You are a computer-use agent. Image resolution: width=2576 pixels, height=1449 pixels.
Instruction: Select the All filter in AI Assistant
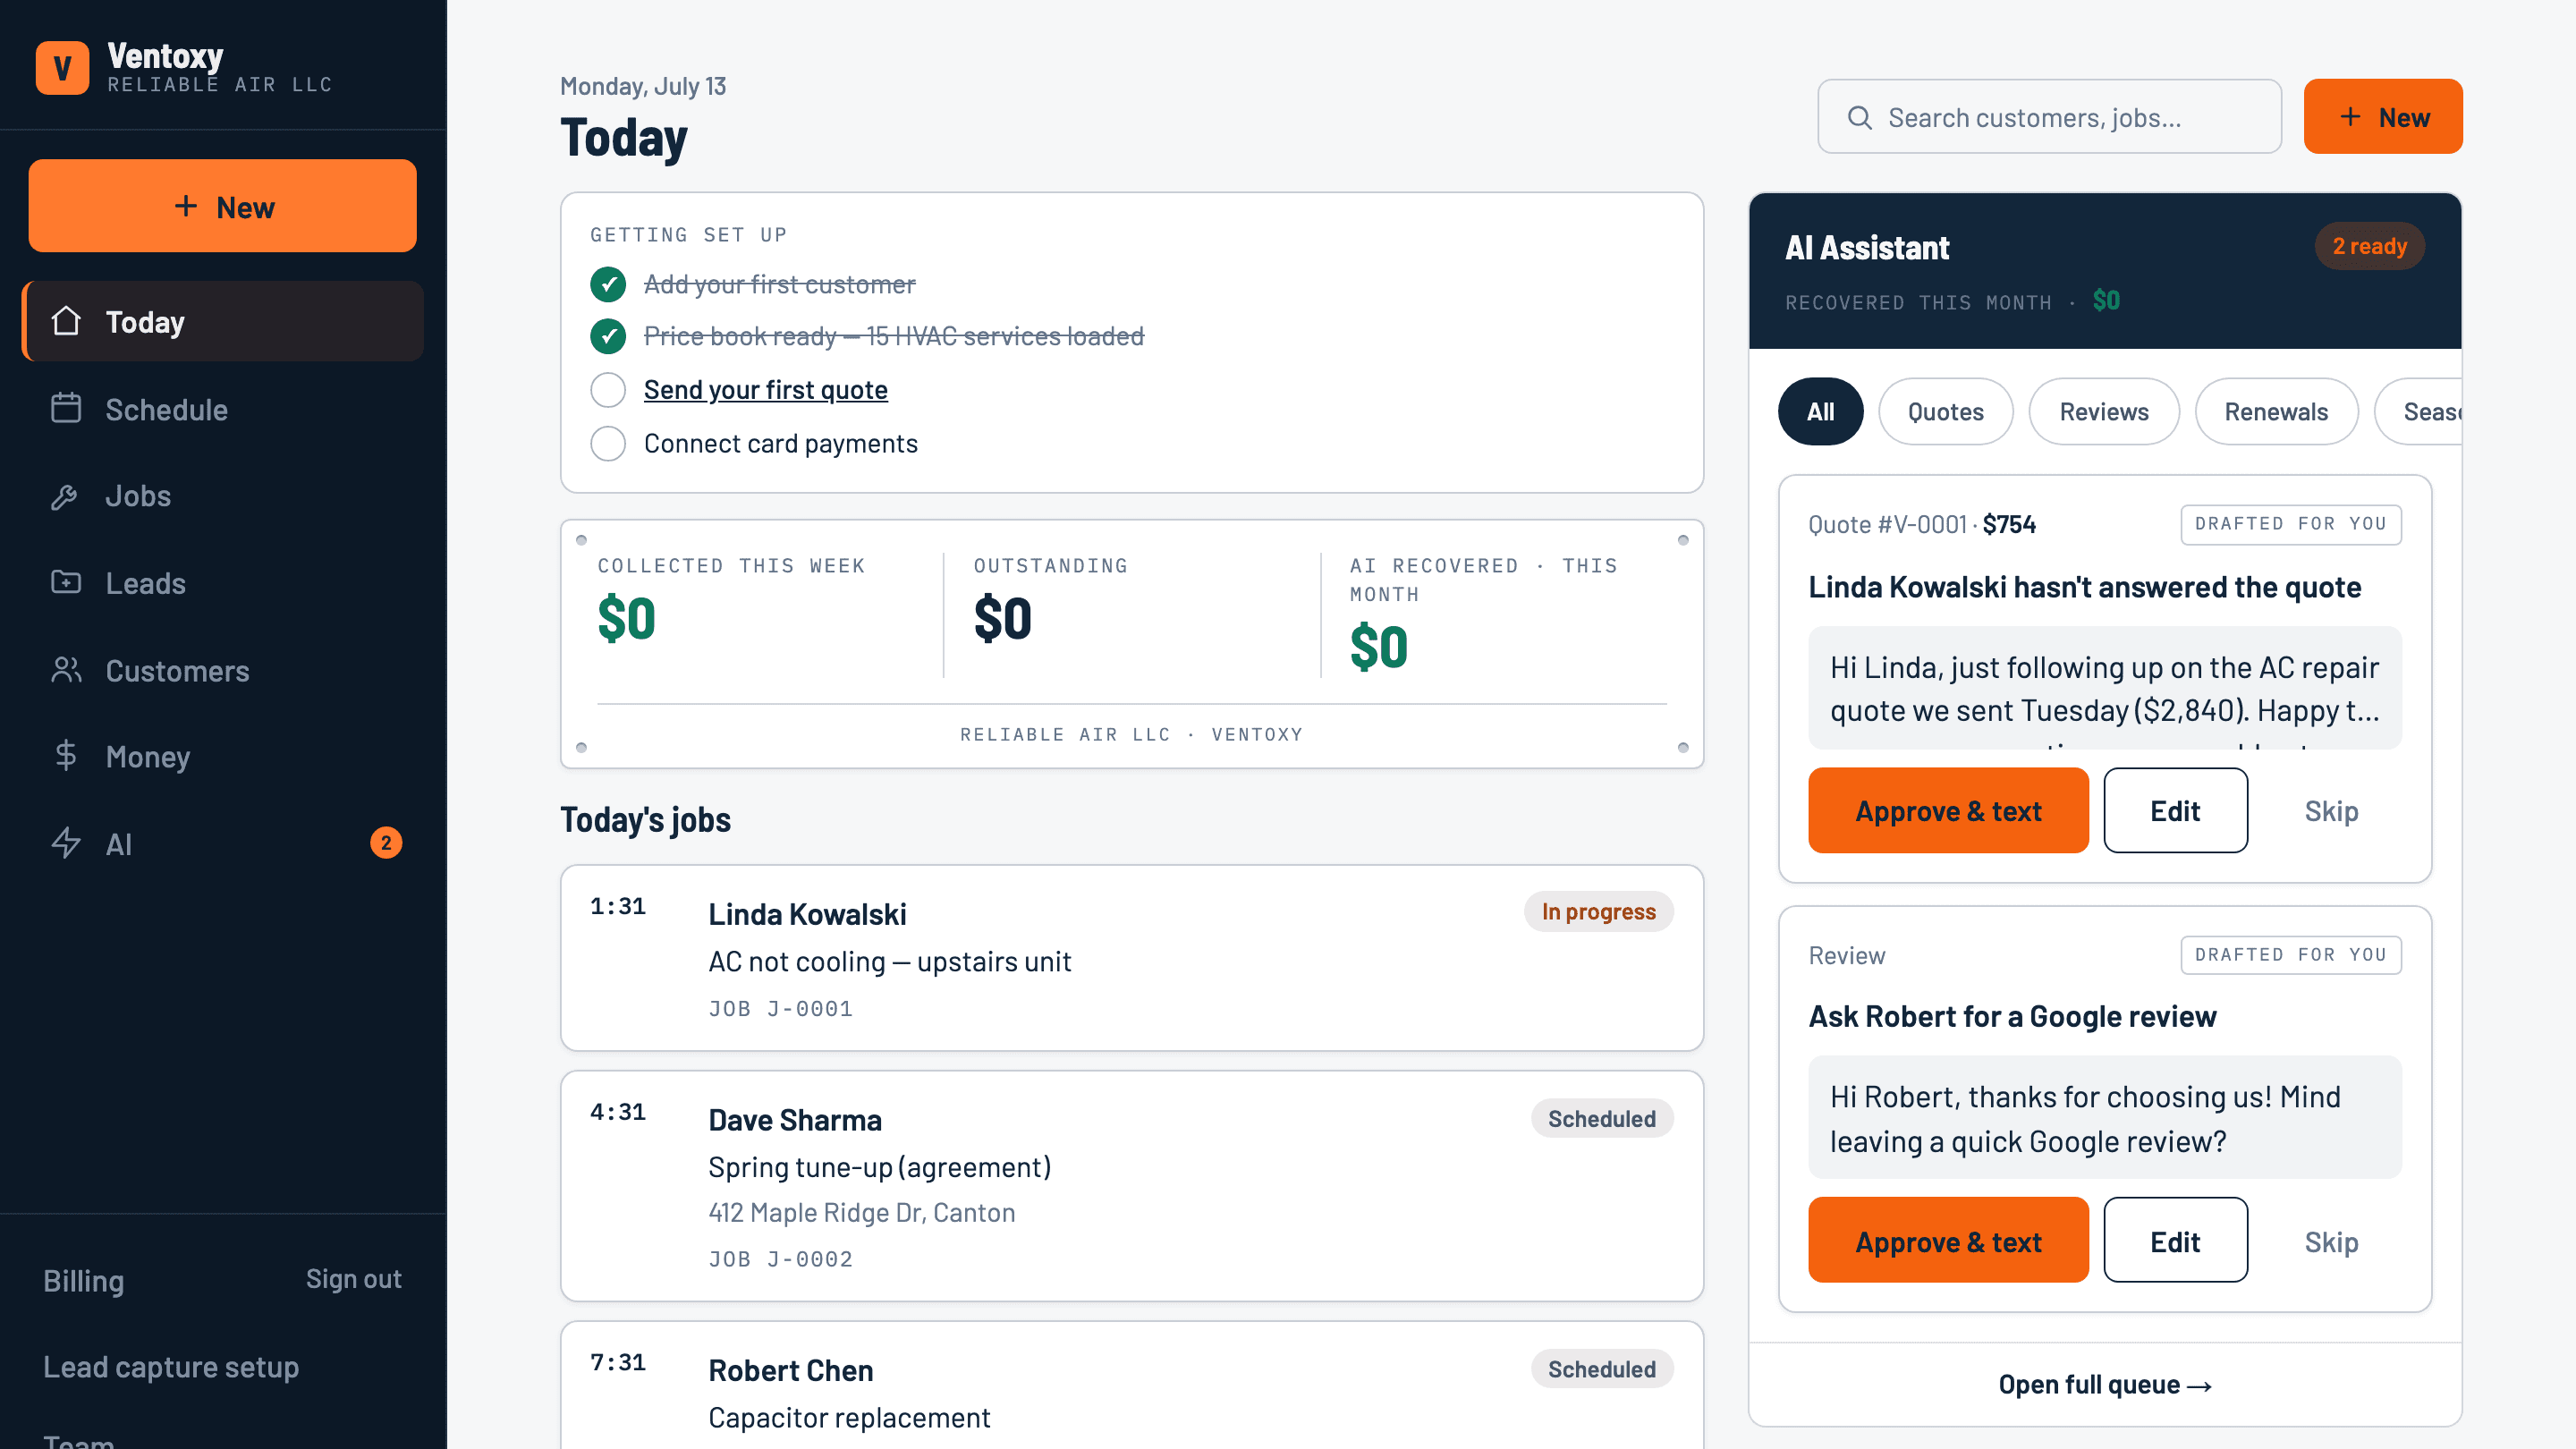pyautogui.click(x=1821, y=411)
